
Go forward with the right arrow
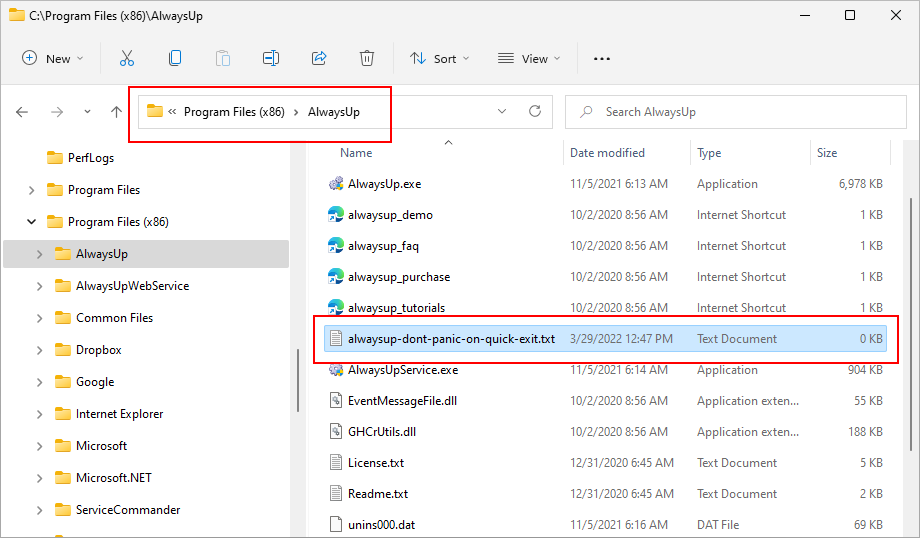[x=57, y=112]
